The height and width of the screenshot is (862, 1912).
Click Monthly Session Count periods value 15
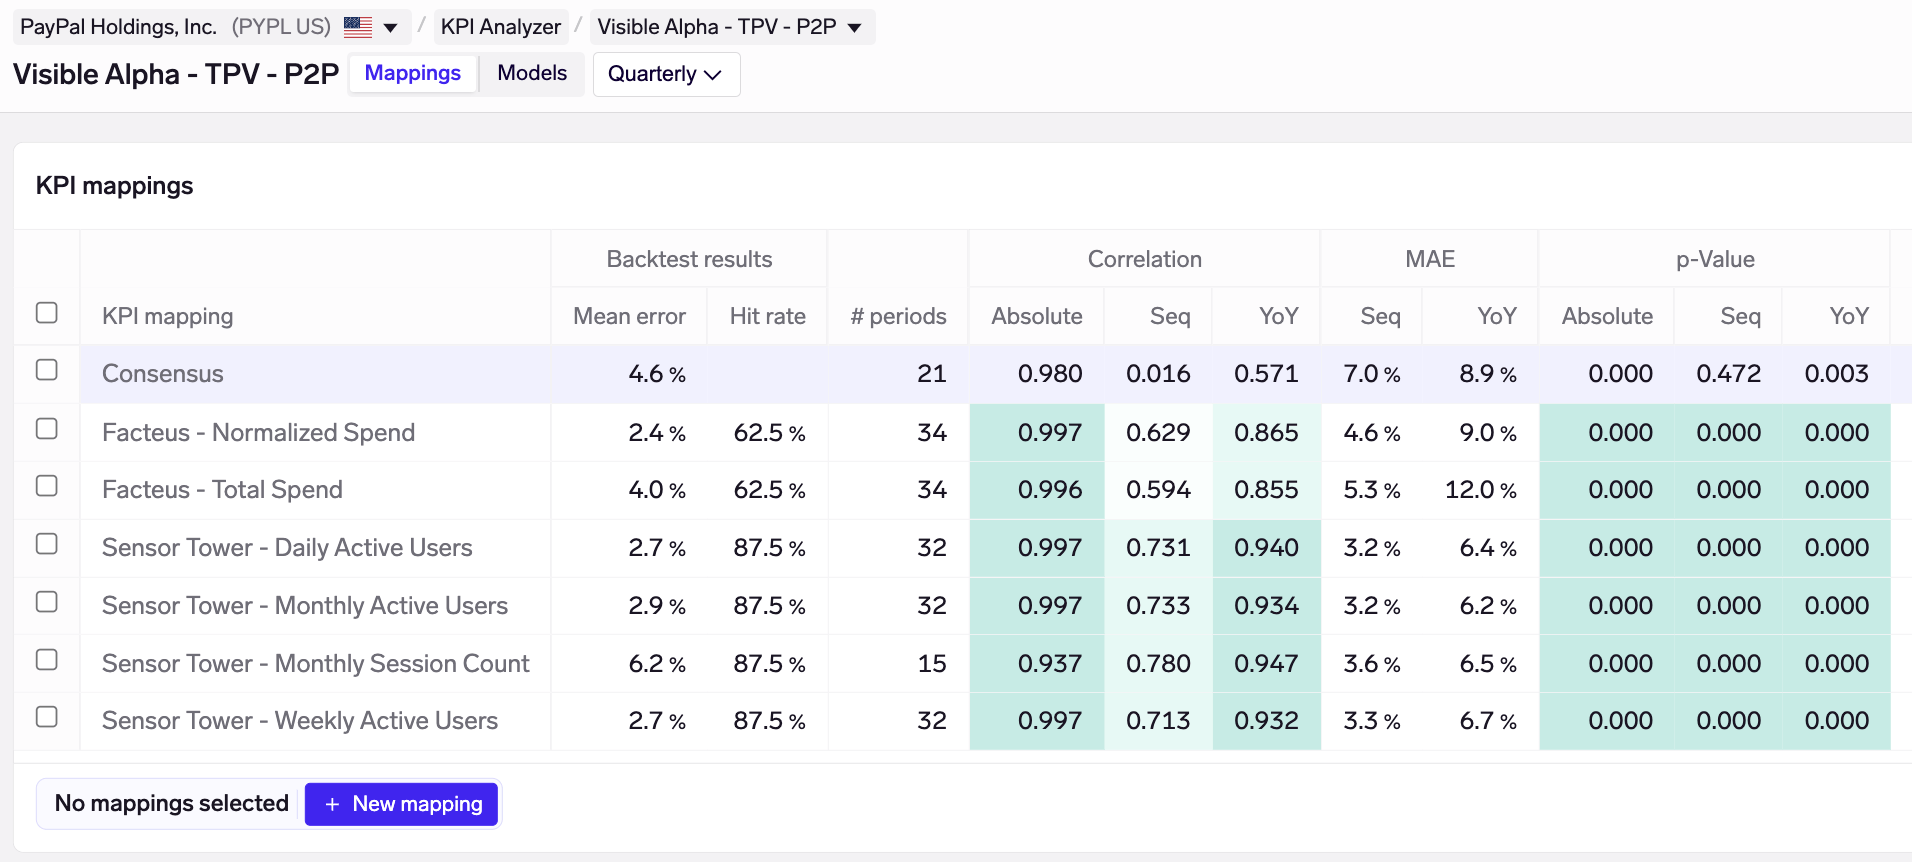coord(932,664)
